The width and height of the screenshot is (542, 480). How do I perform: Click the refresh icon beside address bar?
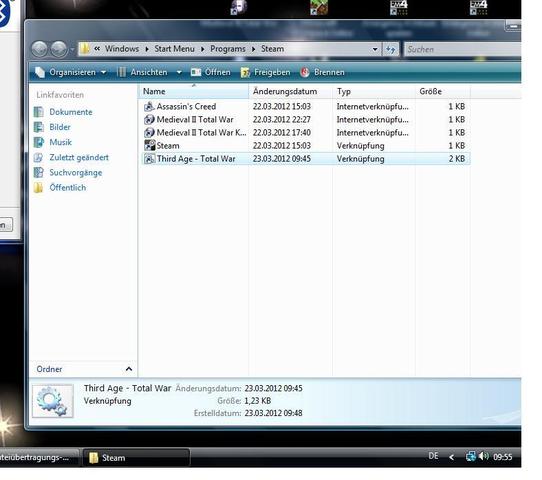pyautogui.click(x=391, y=49)
